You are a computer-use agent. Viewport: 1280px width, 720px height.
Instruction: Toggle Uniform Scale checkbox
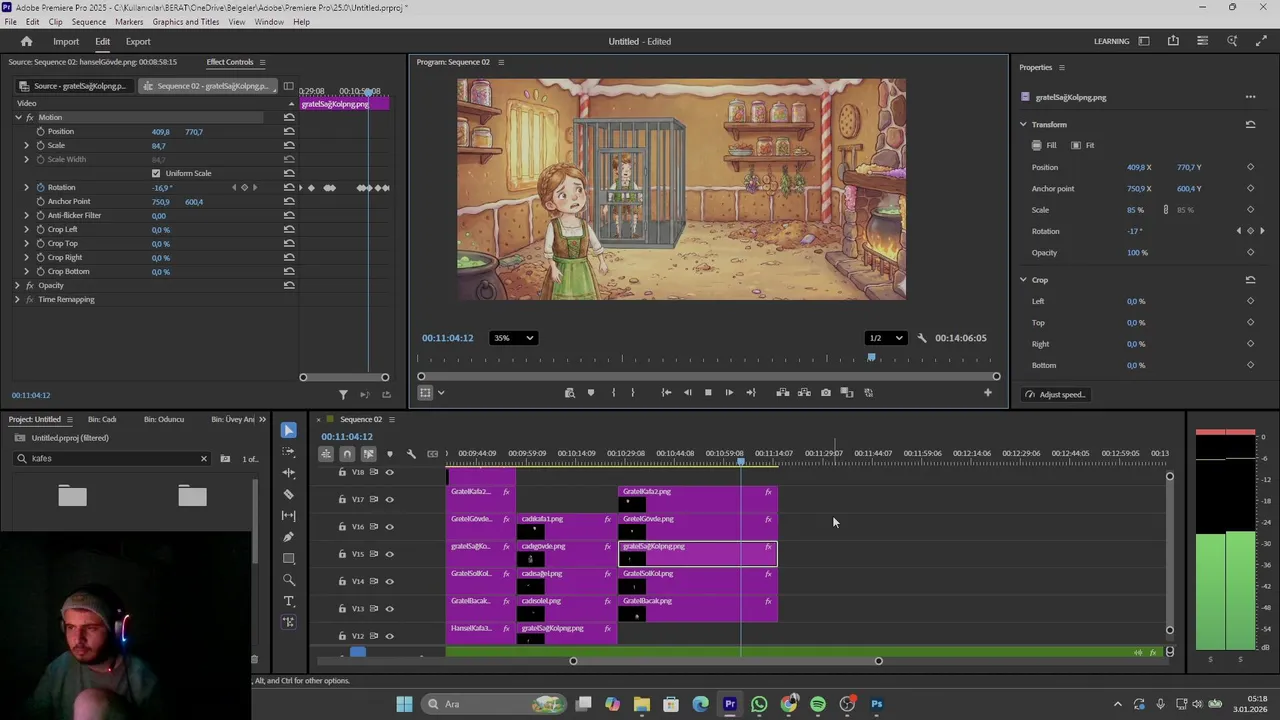coord(156,173)
